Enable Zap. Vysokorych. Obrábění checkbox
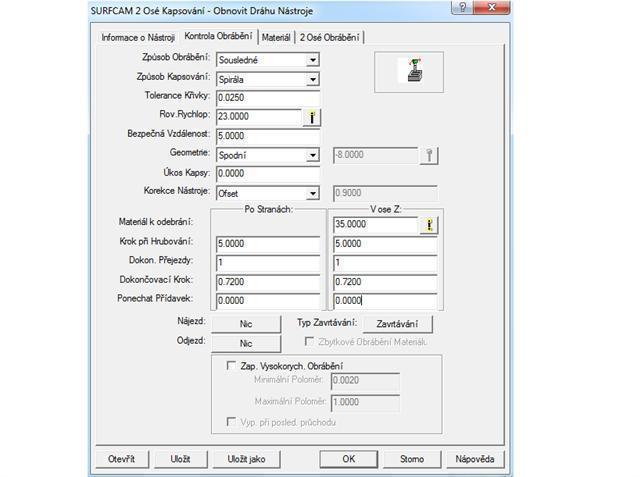The image size is (640, 477). (233, 366)
